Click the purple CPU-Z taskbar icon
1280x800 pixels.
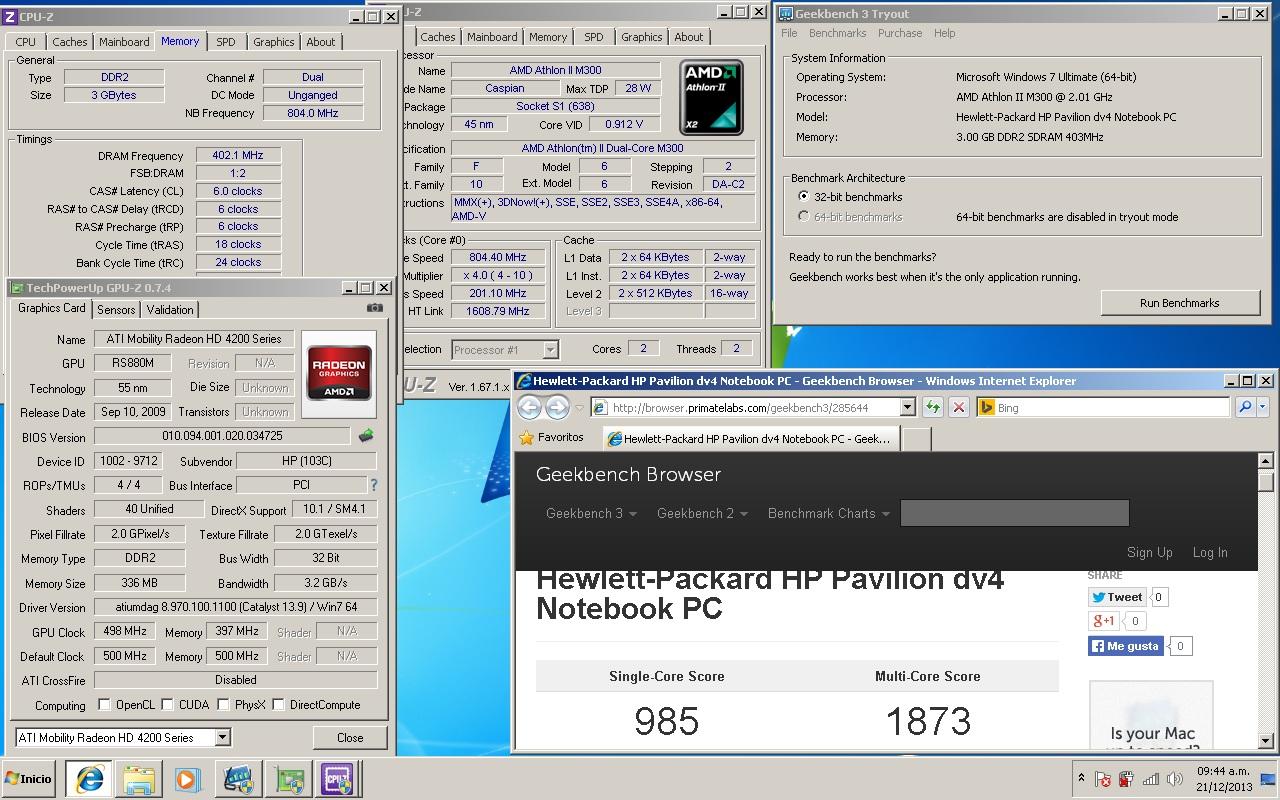(338, 779)
